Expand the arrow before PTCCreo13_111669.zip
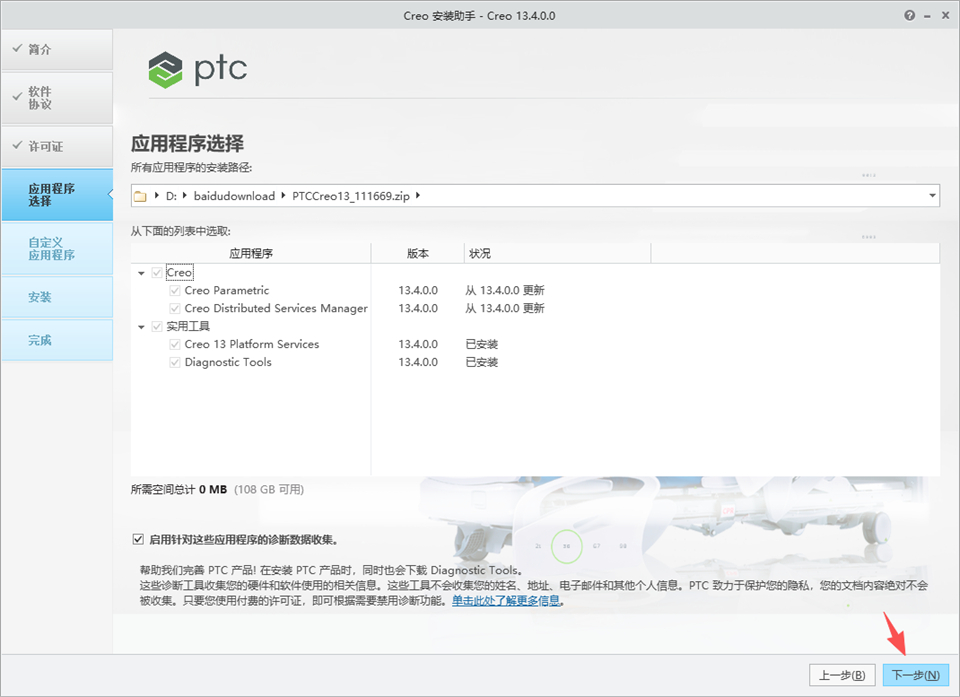The width and height of the screenshot is (960, 697). click(x=283, y=195)
